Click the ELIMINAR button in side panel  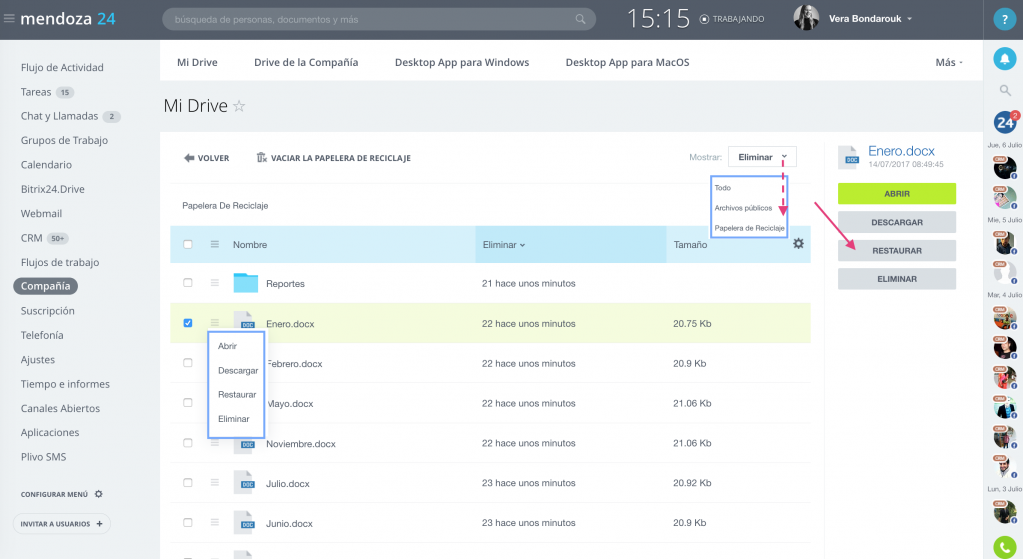[896, 279]
